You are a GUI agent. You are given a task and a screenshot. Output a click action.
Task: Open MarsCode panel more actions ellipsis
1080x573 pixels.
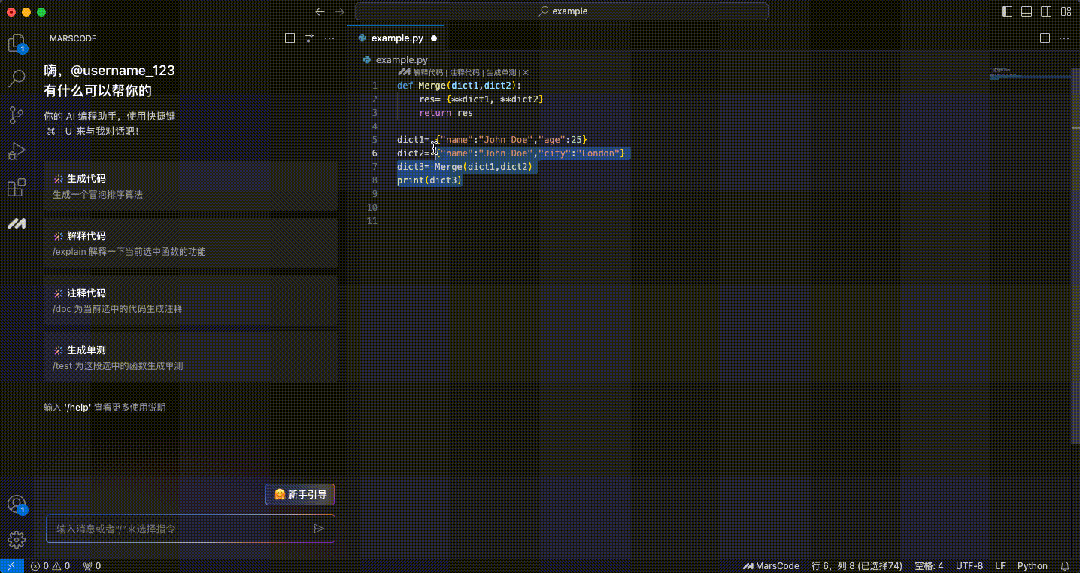(x=330, y=38)
